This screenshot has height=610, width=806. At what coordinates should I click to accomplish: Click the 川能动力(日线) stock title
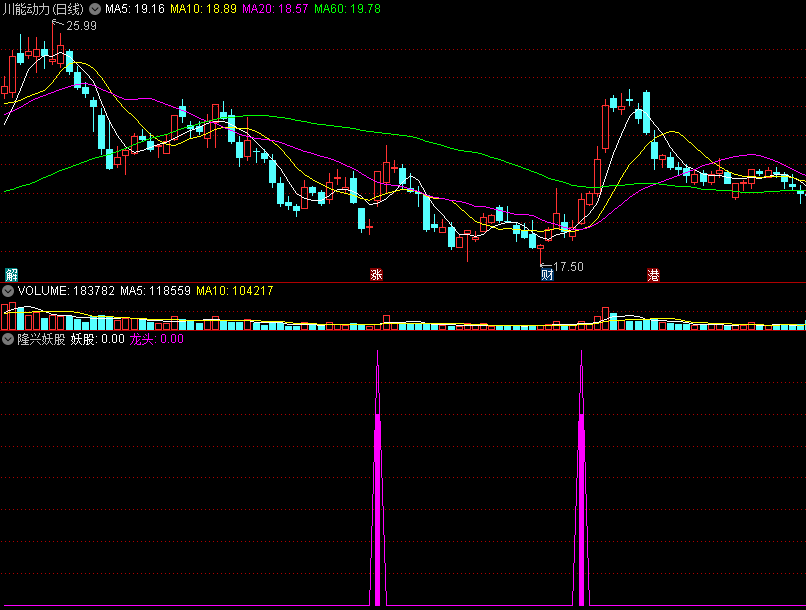click(43, 9)
